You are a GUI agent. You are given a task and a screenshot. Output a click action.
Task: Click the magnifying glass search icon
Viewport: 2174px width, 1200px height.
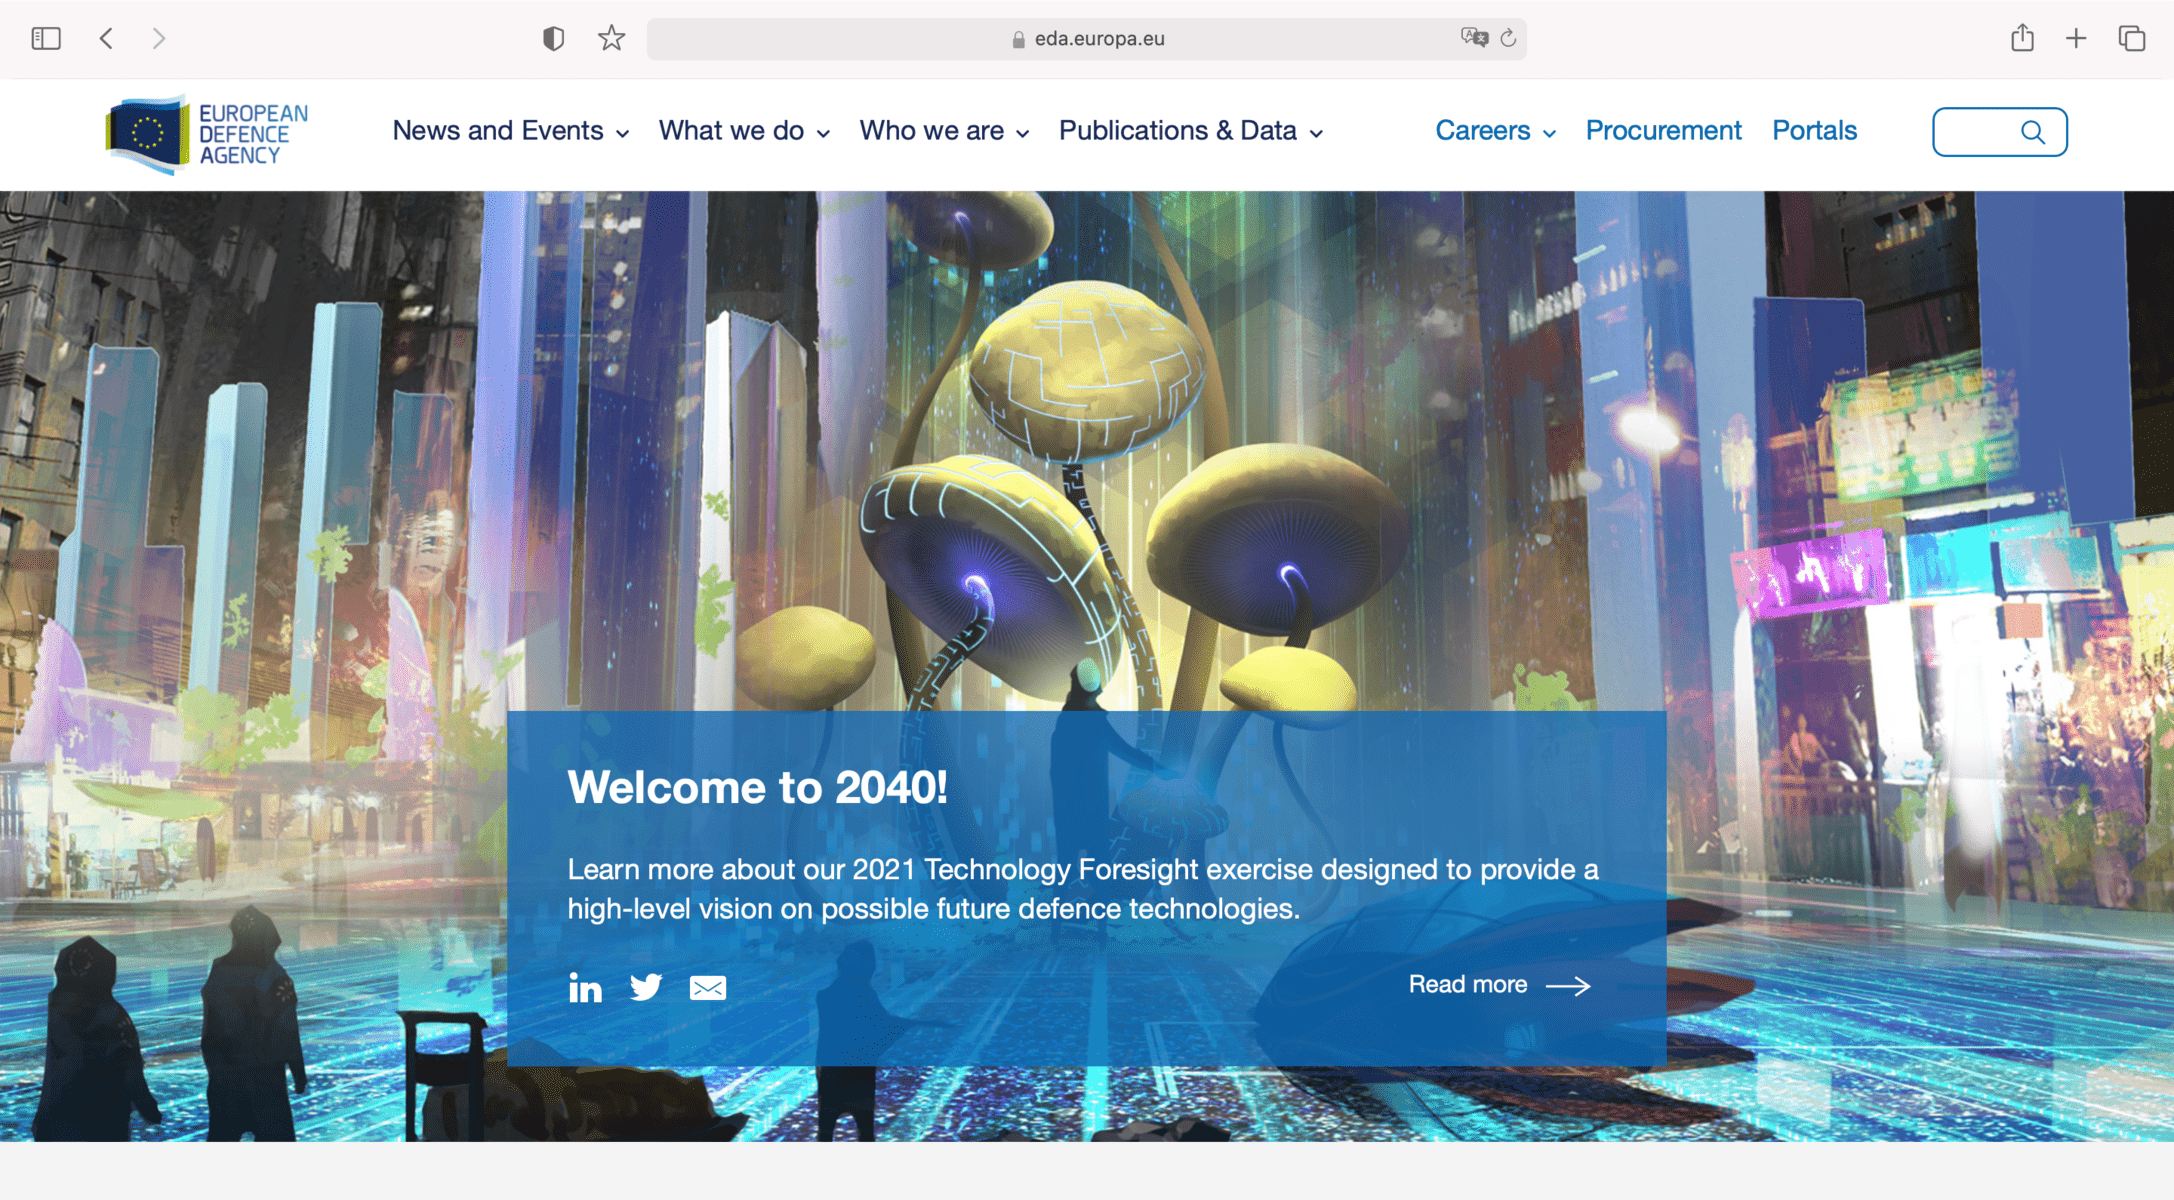tap(2032, 132)
